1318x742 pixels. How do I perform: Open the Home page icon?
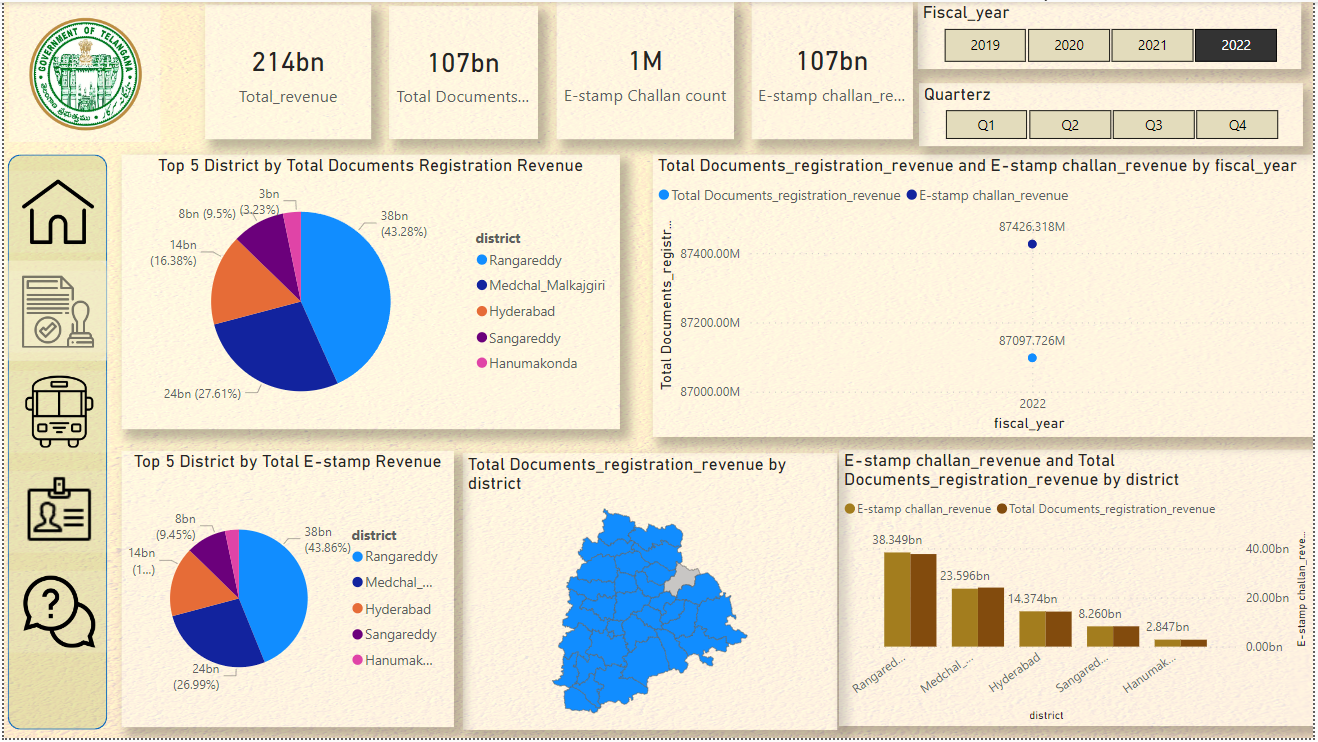58,212
